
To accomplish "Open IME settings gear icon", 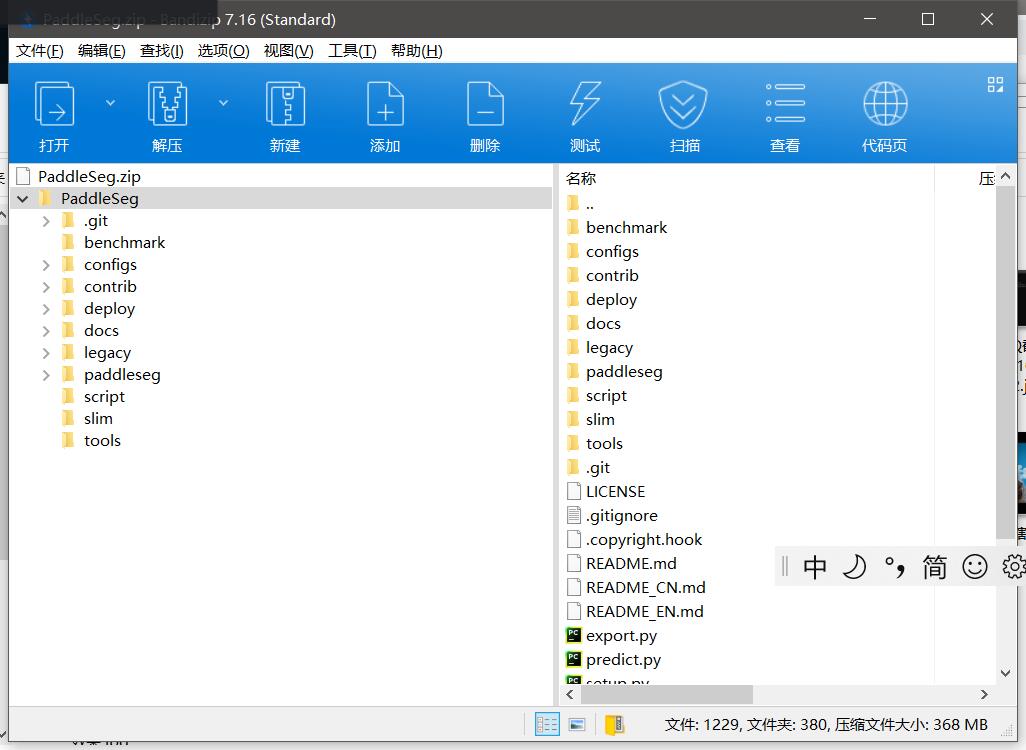I will coord(1014,567).
